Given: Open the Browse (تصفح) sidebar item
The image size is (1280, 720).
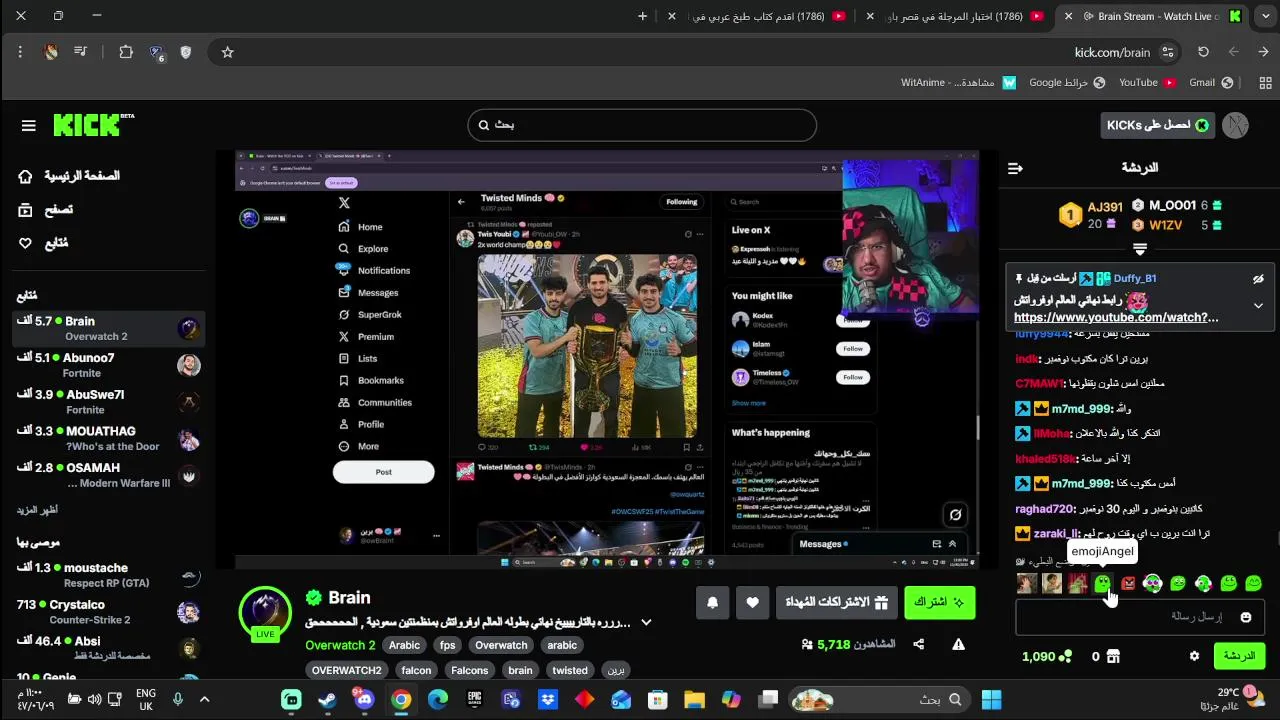Looking at the screenshot, I should pyautogui.click(x=46, y=210).
